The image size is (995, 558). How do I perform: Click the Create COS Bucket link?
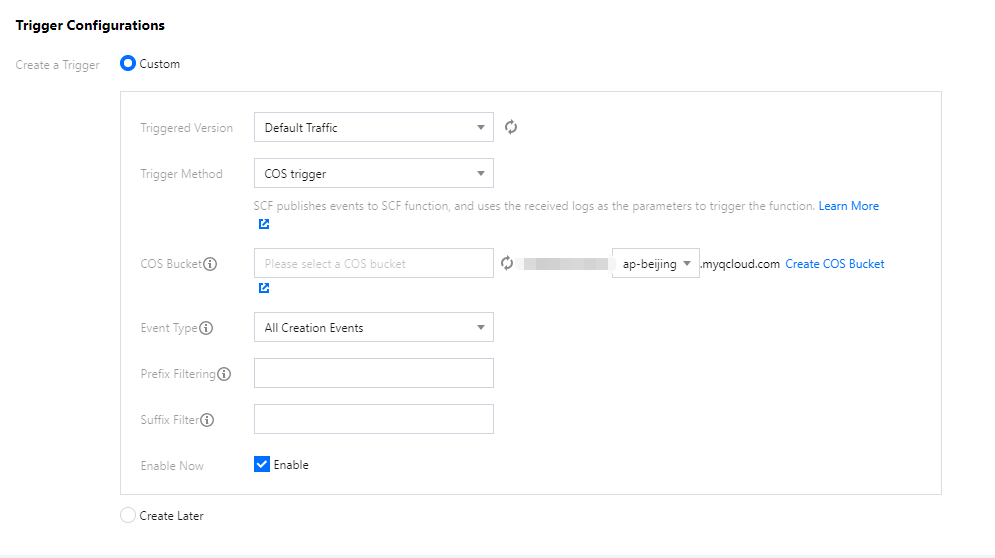(834, 264)
